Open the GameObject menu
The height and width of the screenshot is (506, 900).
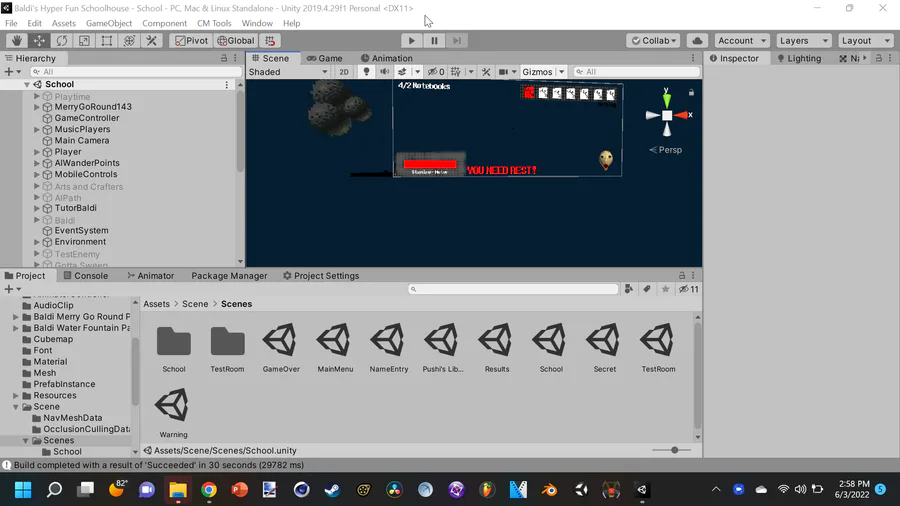(109, 24)
